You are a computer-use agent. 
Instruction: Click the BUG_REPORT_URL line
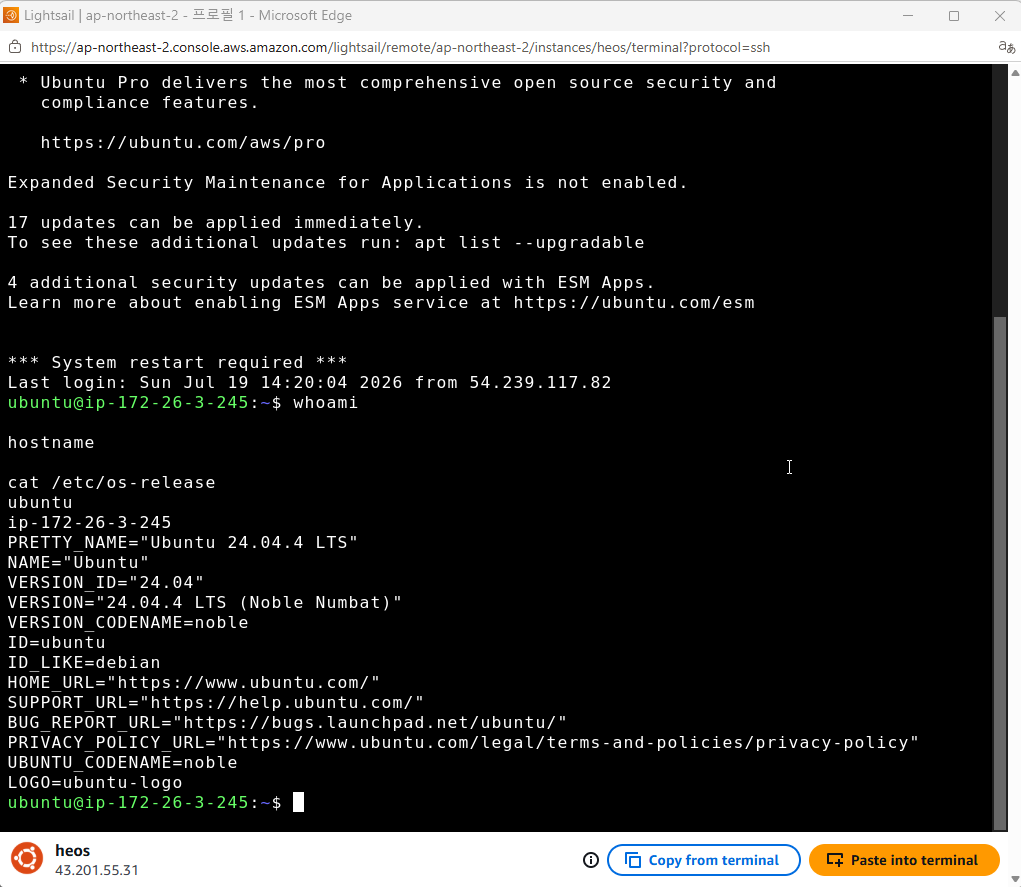click(x=287, y=723)
